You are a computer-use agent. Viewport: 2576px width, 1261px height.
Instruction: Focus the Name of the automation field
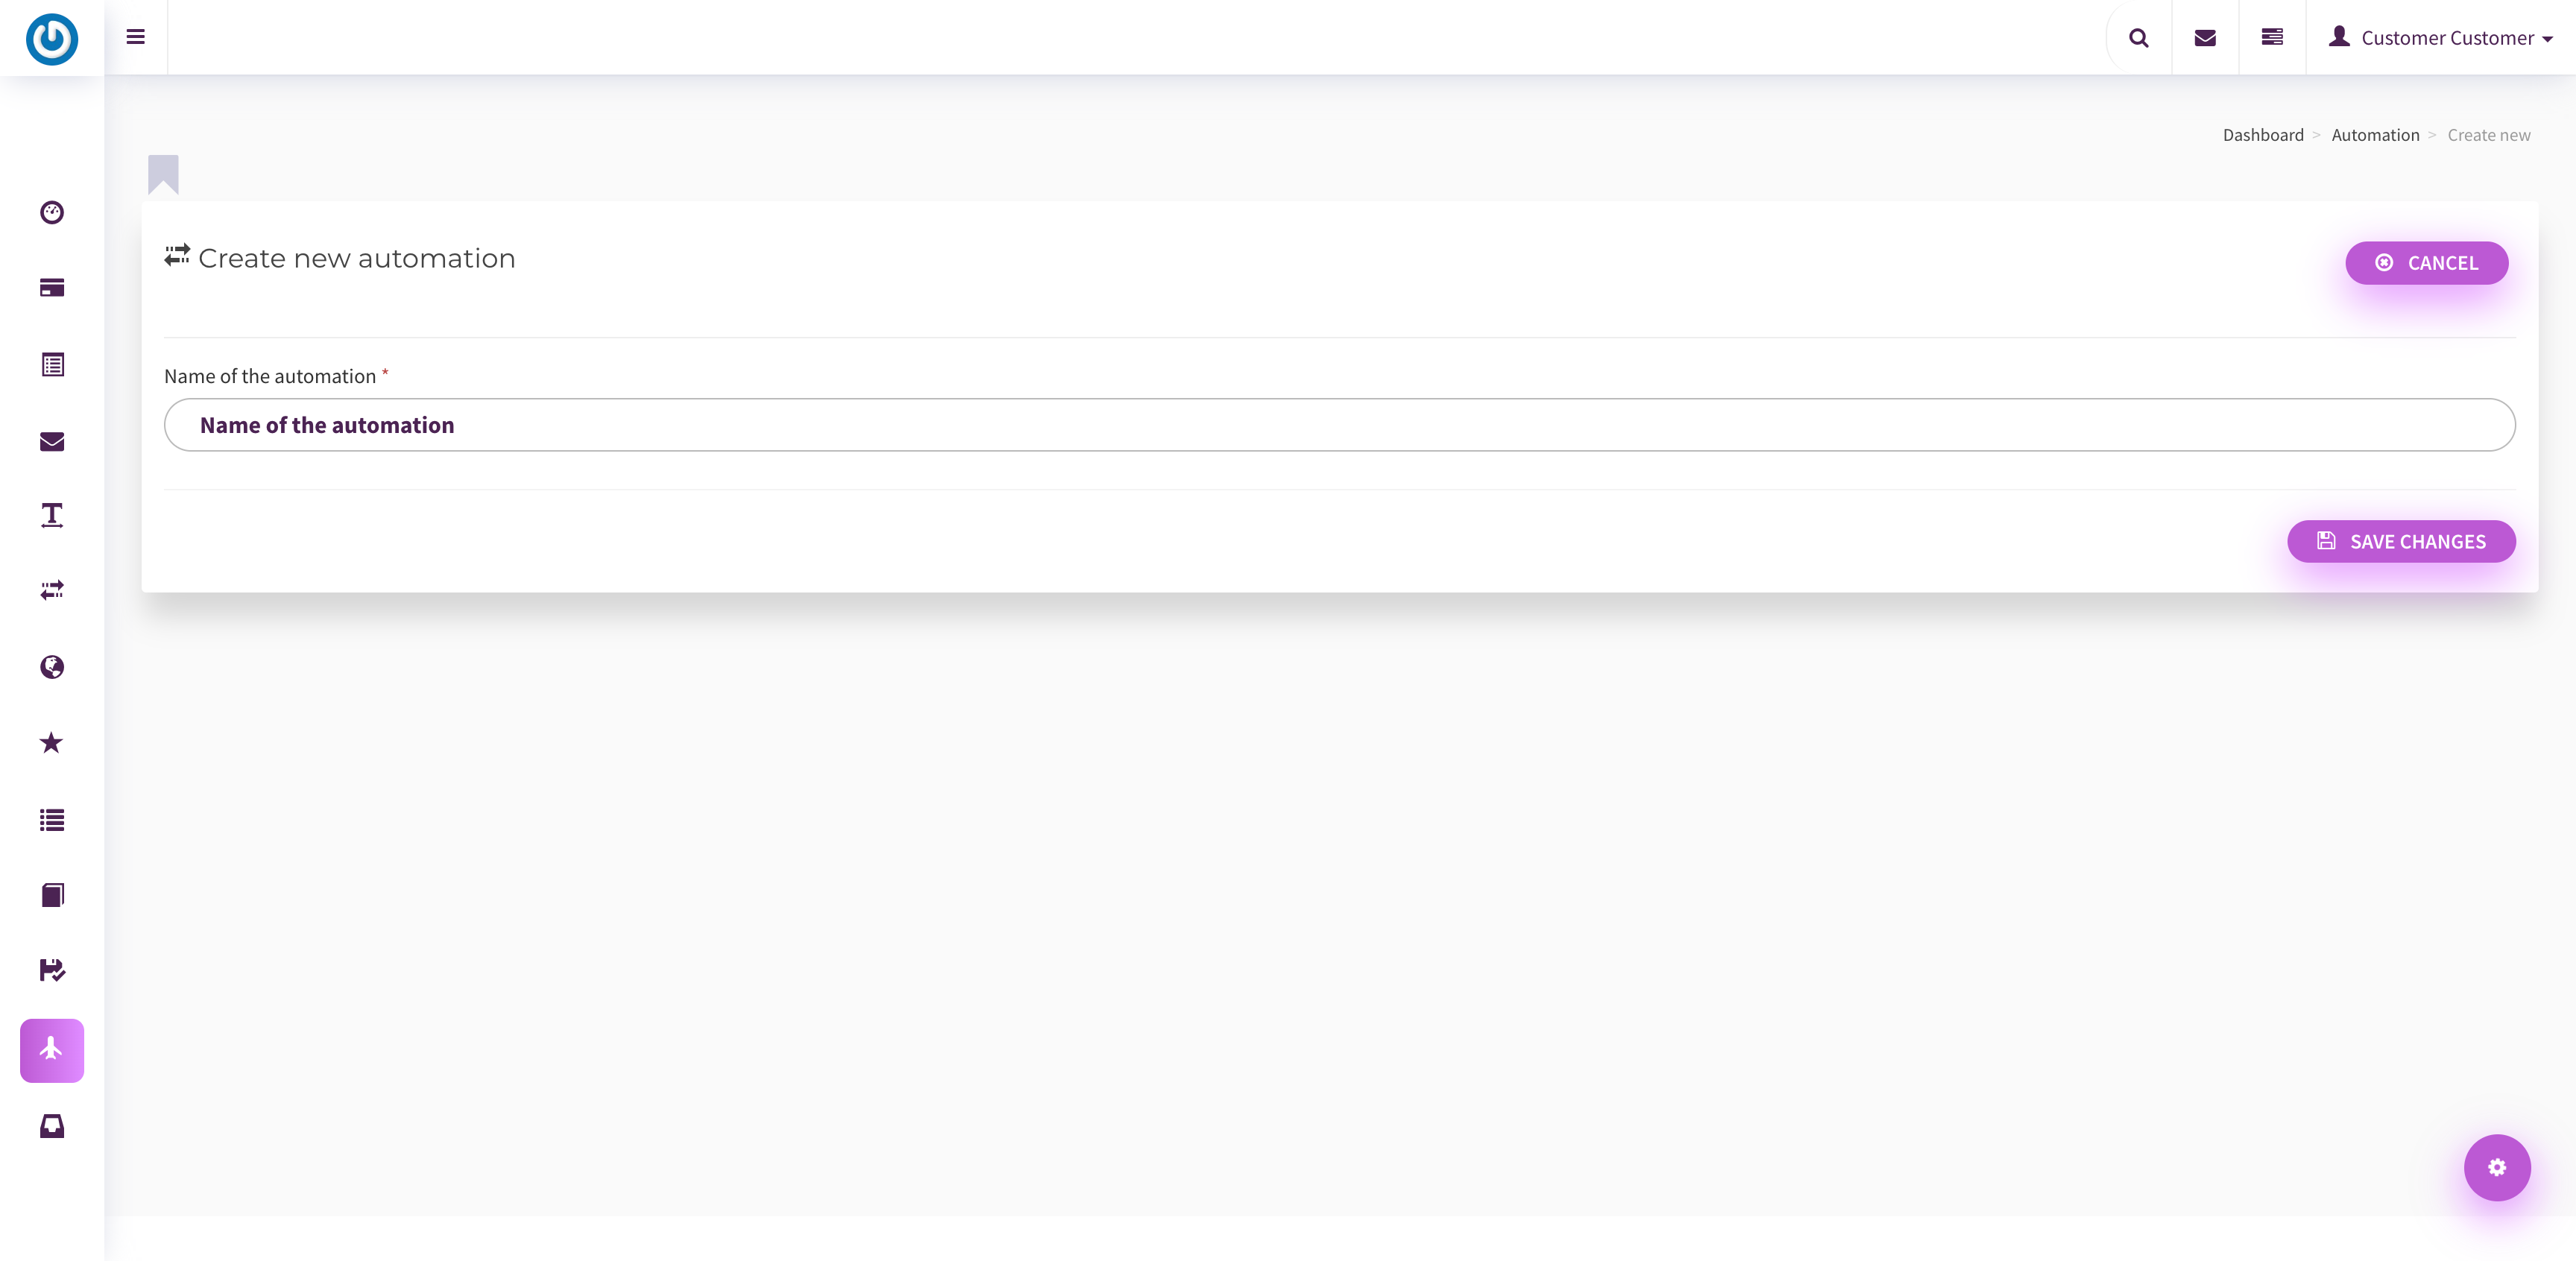click(x=1339, y=425)
